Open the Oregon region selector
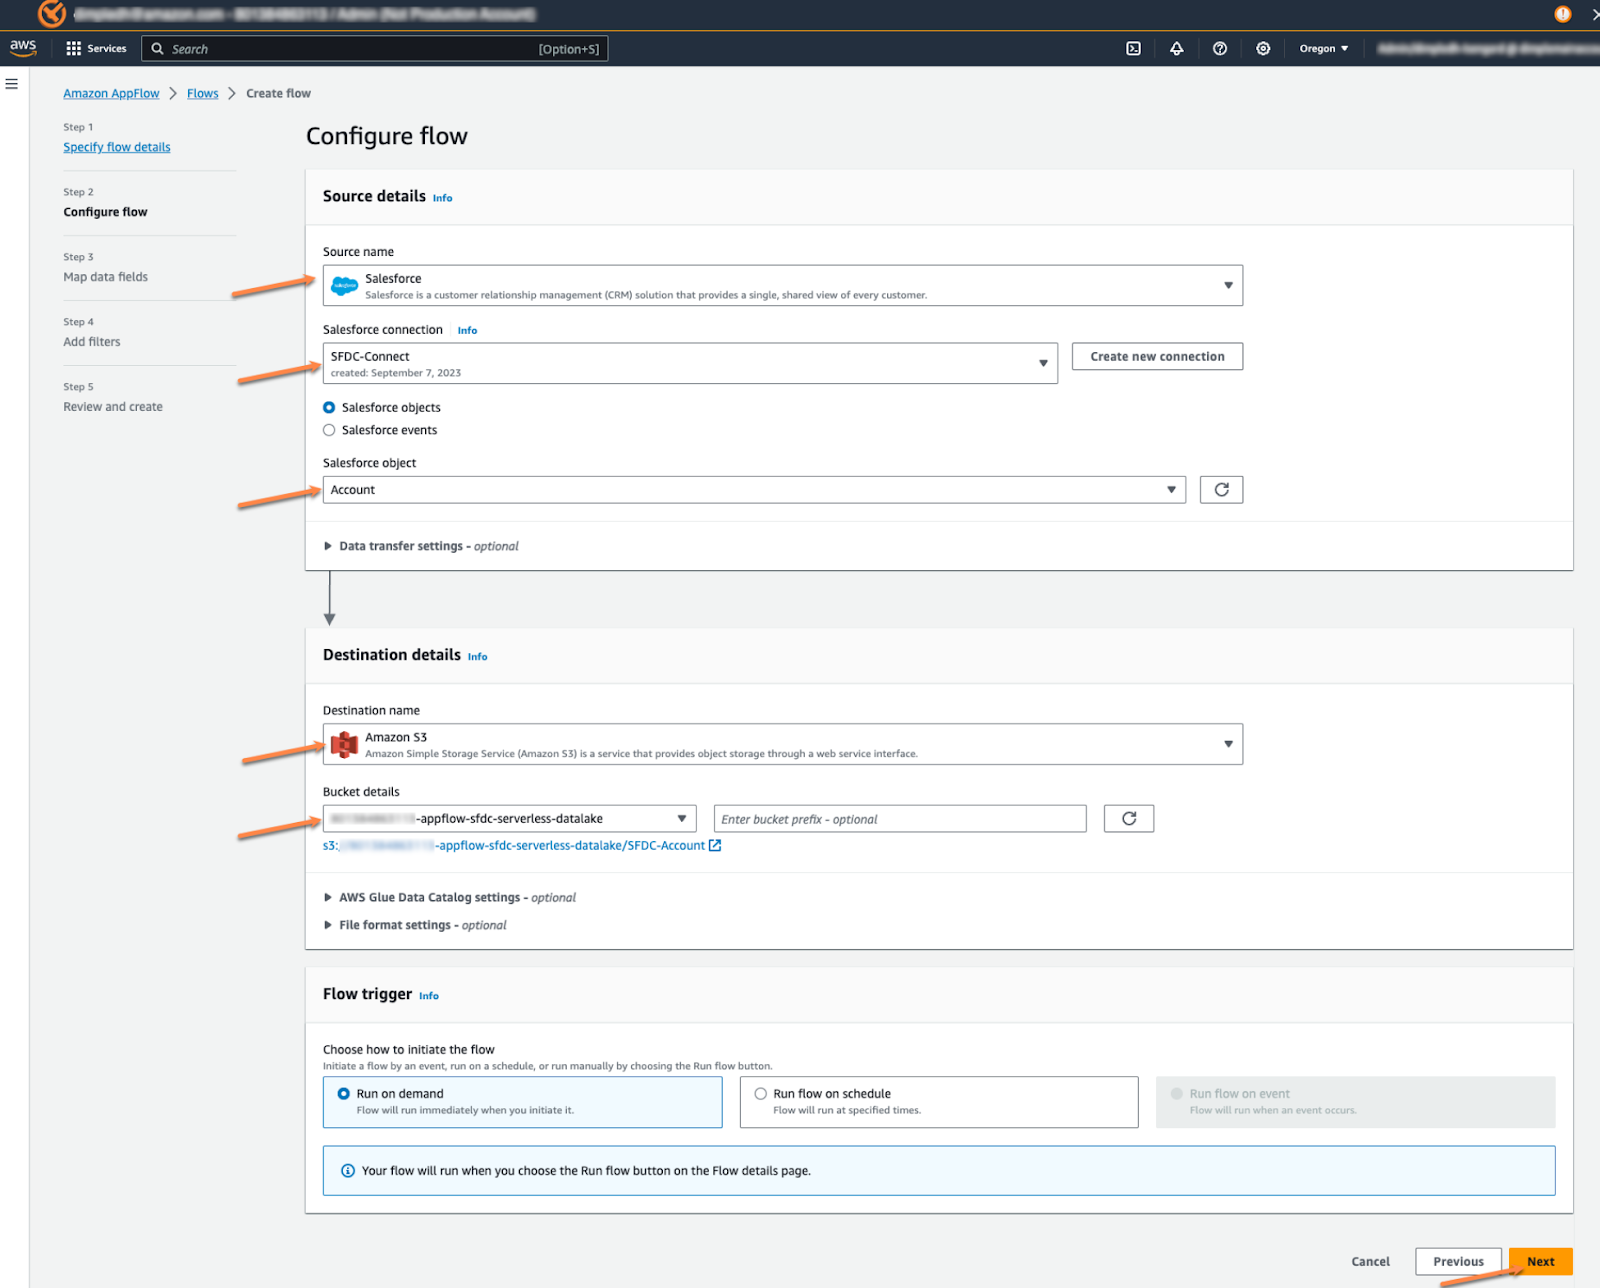The image size is (1600, 1288). tap(1323, 49)
